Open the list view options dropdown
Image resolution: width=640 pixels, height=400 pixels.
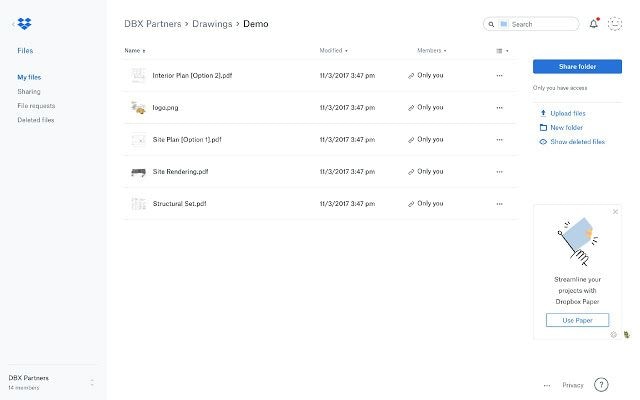pos(502,50)
